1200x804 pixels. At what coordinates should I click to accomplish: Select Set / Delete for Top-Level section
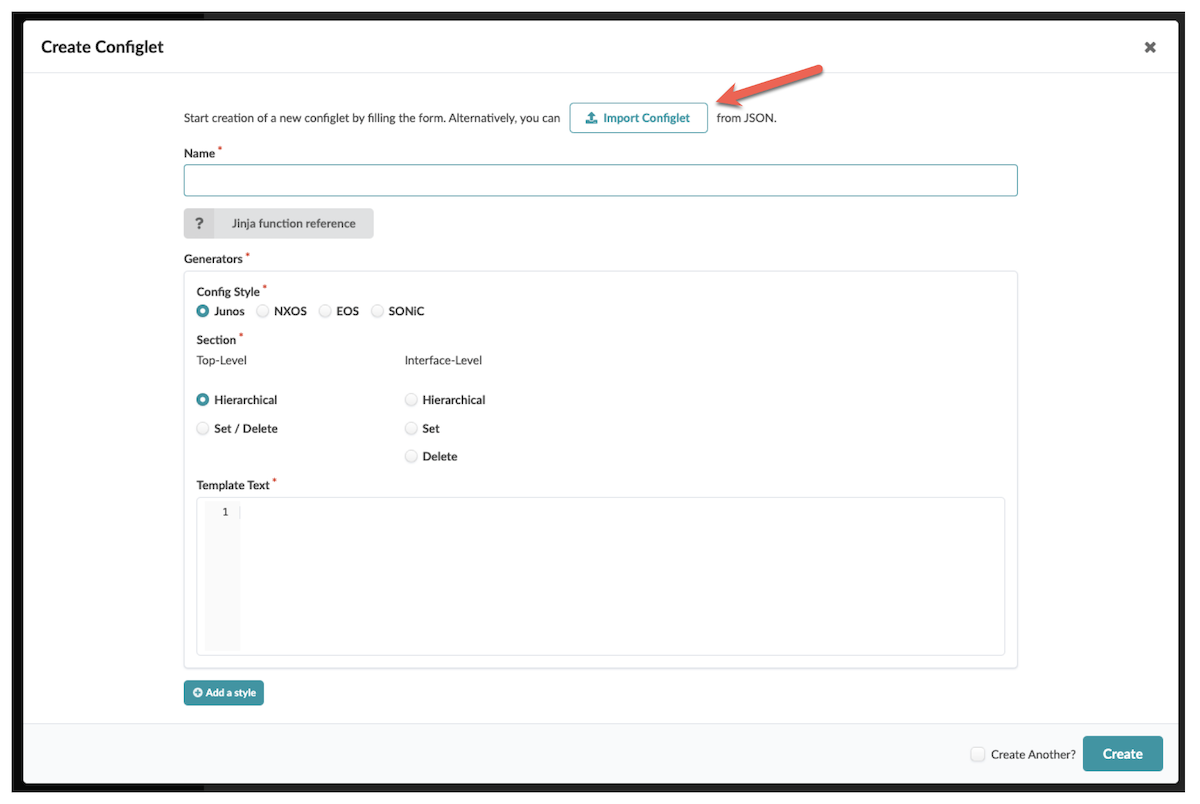click(202, 428)
